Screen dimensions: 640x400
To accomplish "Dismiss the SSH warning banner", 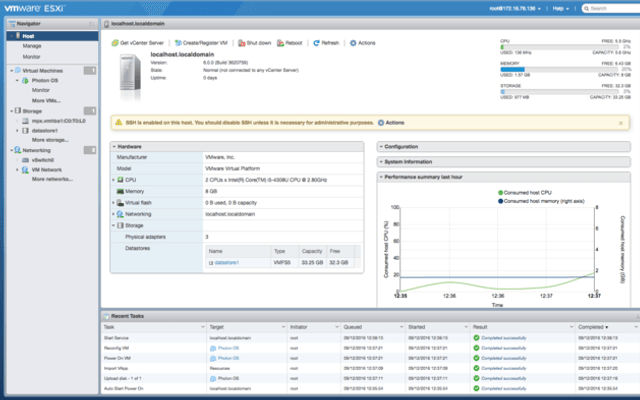I will click(621, 123).
